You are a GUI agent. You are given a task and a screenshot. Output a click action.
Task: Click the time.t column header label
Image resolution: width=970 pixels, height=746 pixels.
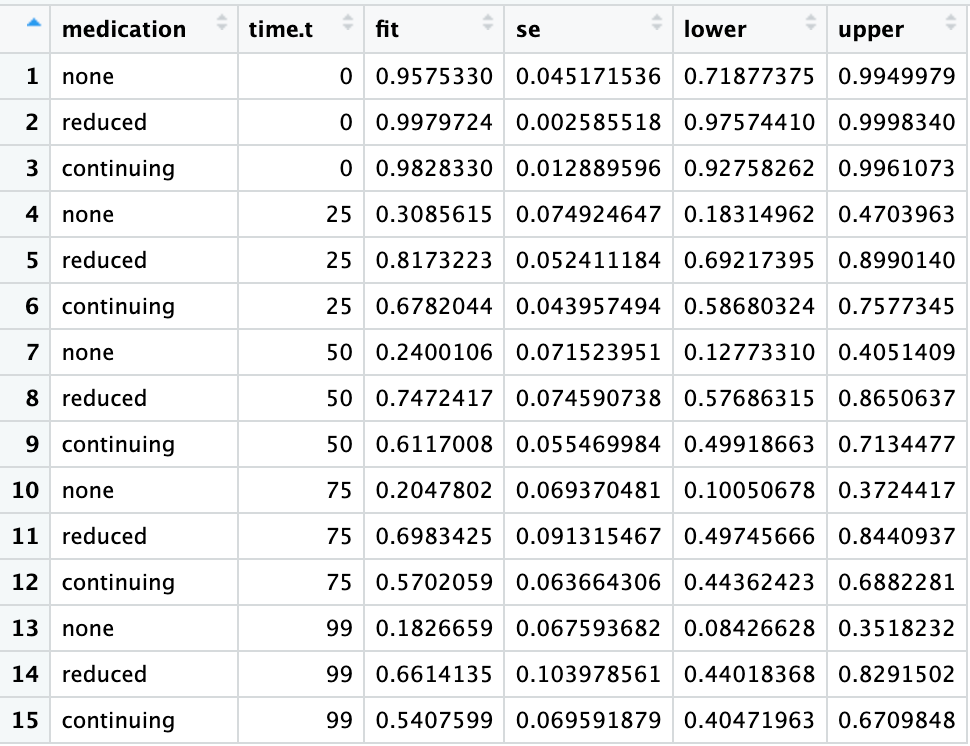(281, 29)
